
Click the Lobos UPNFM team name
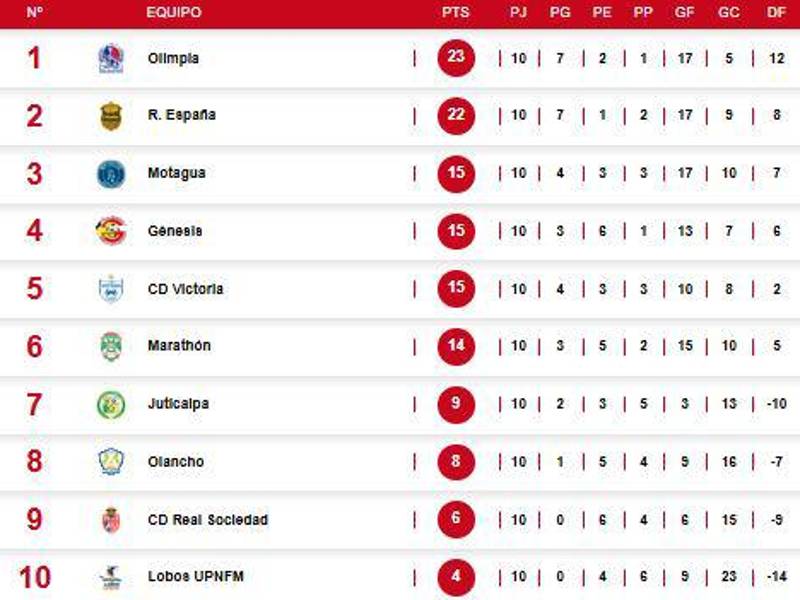pyautogui.click(x=195, y=577)
